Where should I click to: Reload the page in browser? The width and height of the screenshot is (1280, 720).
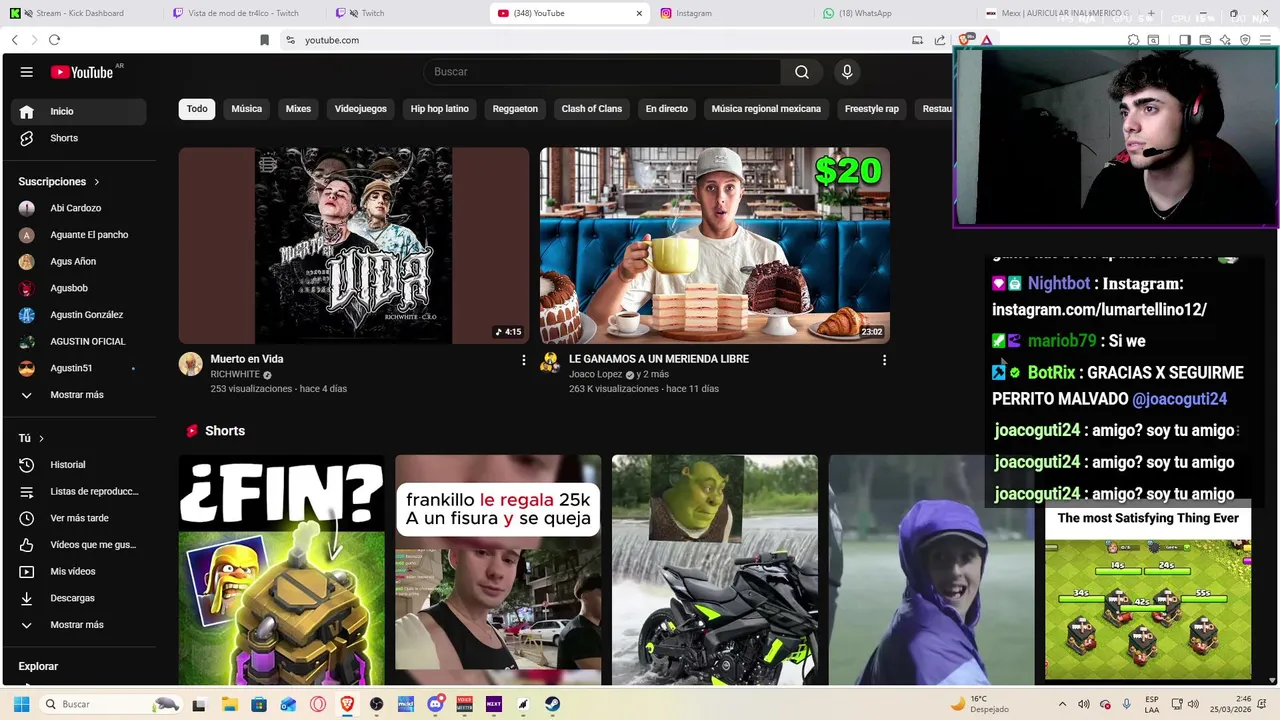(x=54, y=40)
